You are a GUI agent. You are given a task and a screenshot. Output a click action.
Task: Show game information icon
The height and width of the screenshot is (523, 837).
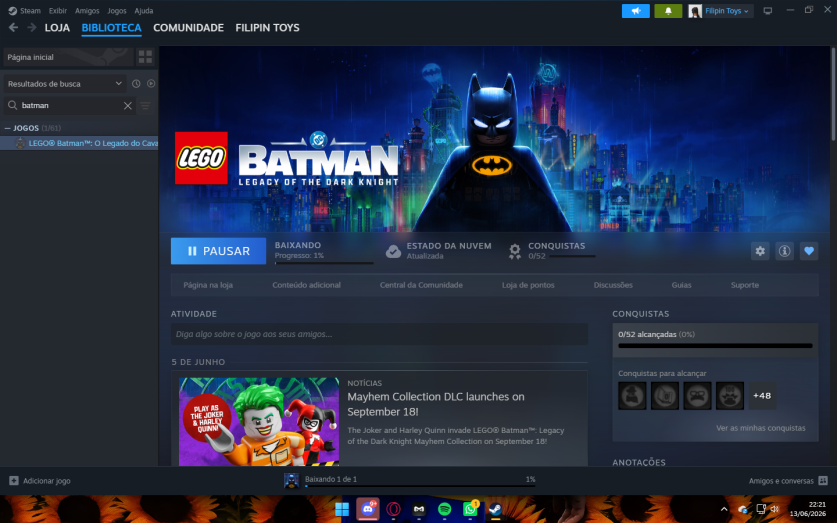tap(784, 251)
